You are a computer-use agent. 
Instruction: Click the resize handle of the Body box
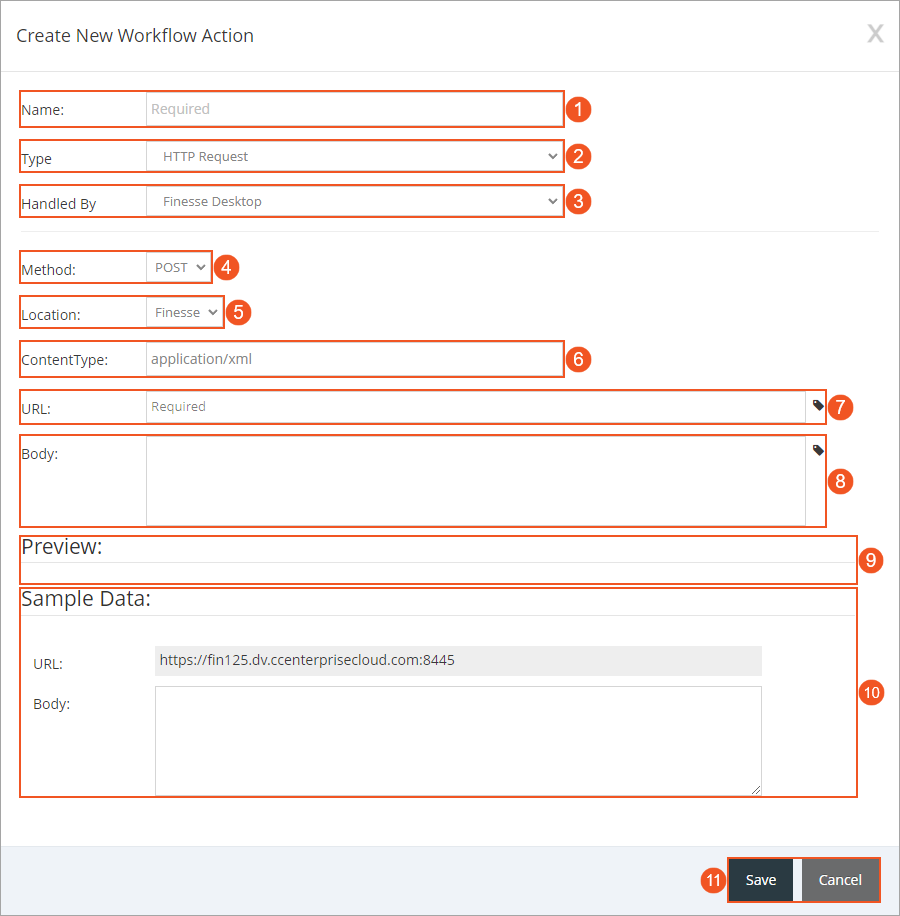coord(757,789)
